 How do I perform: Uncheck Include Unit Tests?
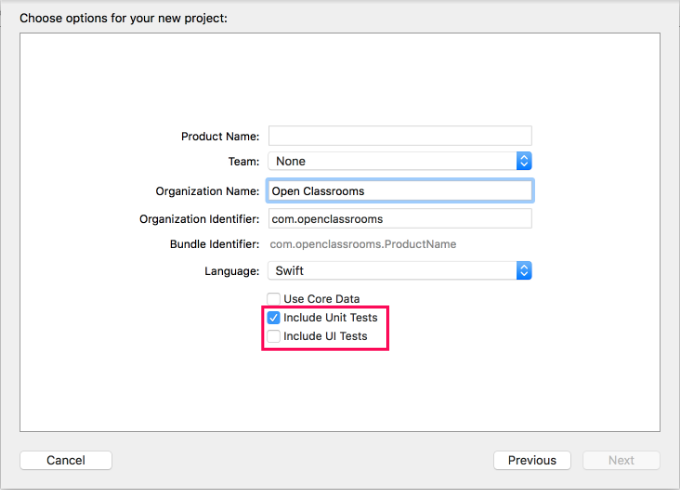pyautogui.click(x=274, y=317)
